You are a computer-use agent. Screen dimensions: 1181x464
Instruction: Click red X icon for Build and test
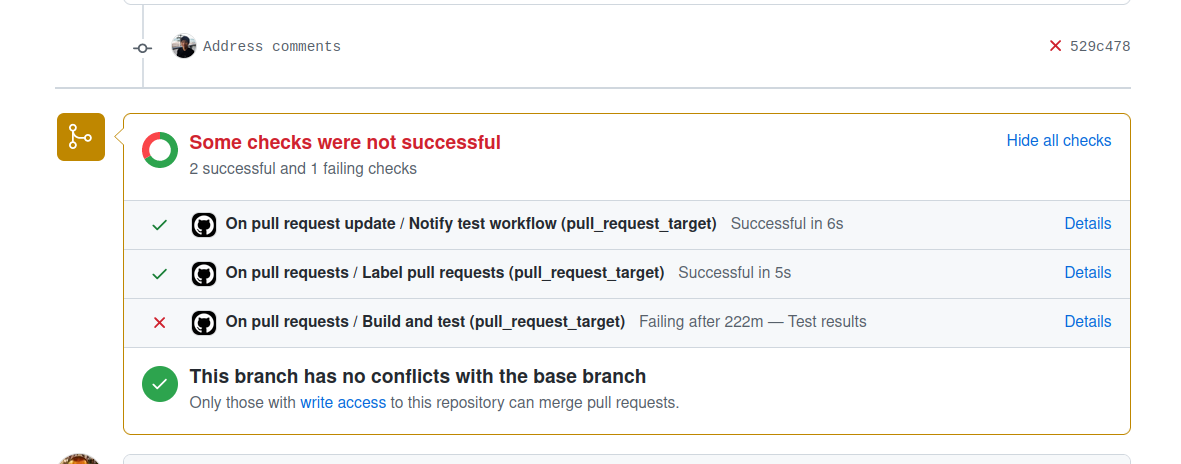(159, 323)
